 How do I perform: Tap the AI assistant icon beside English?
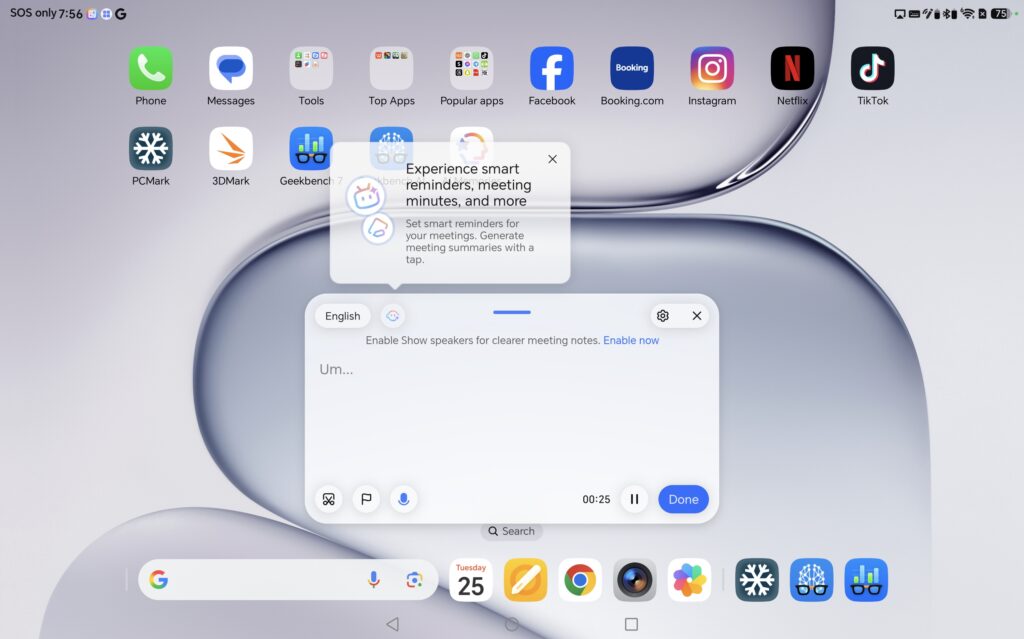click(392, 316)
